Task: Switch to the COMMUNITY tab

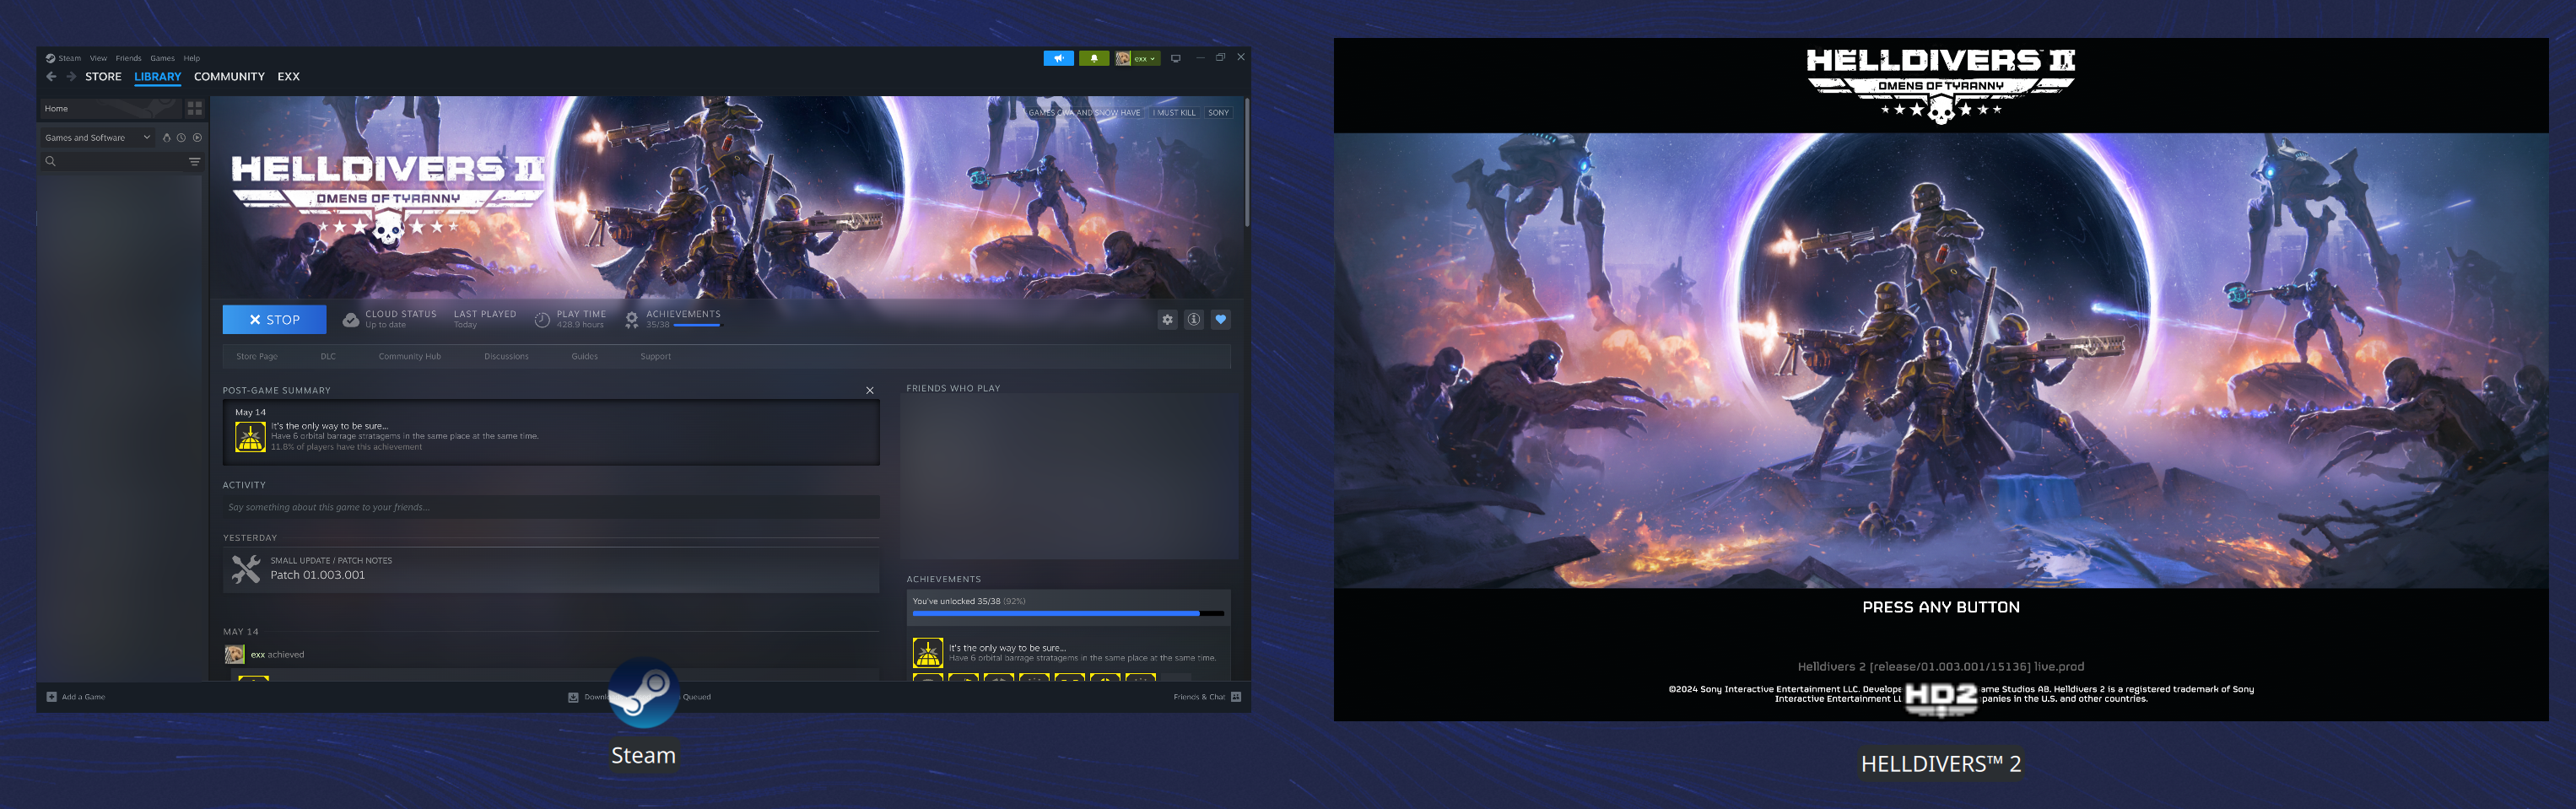Action: click(229, 76)
